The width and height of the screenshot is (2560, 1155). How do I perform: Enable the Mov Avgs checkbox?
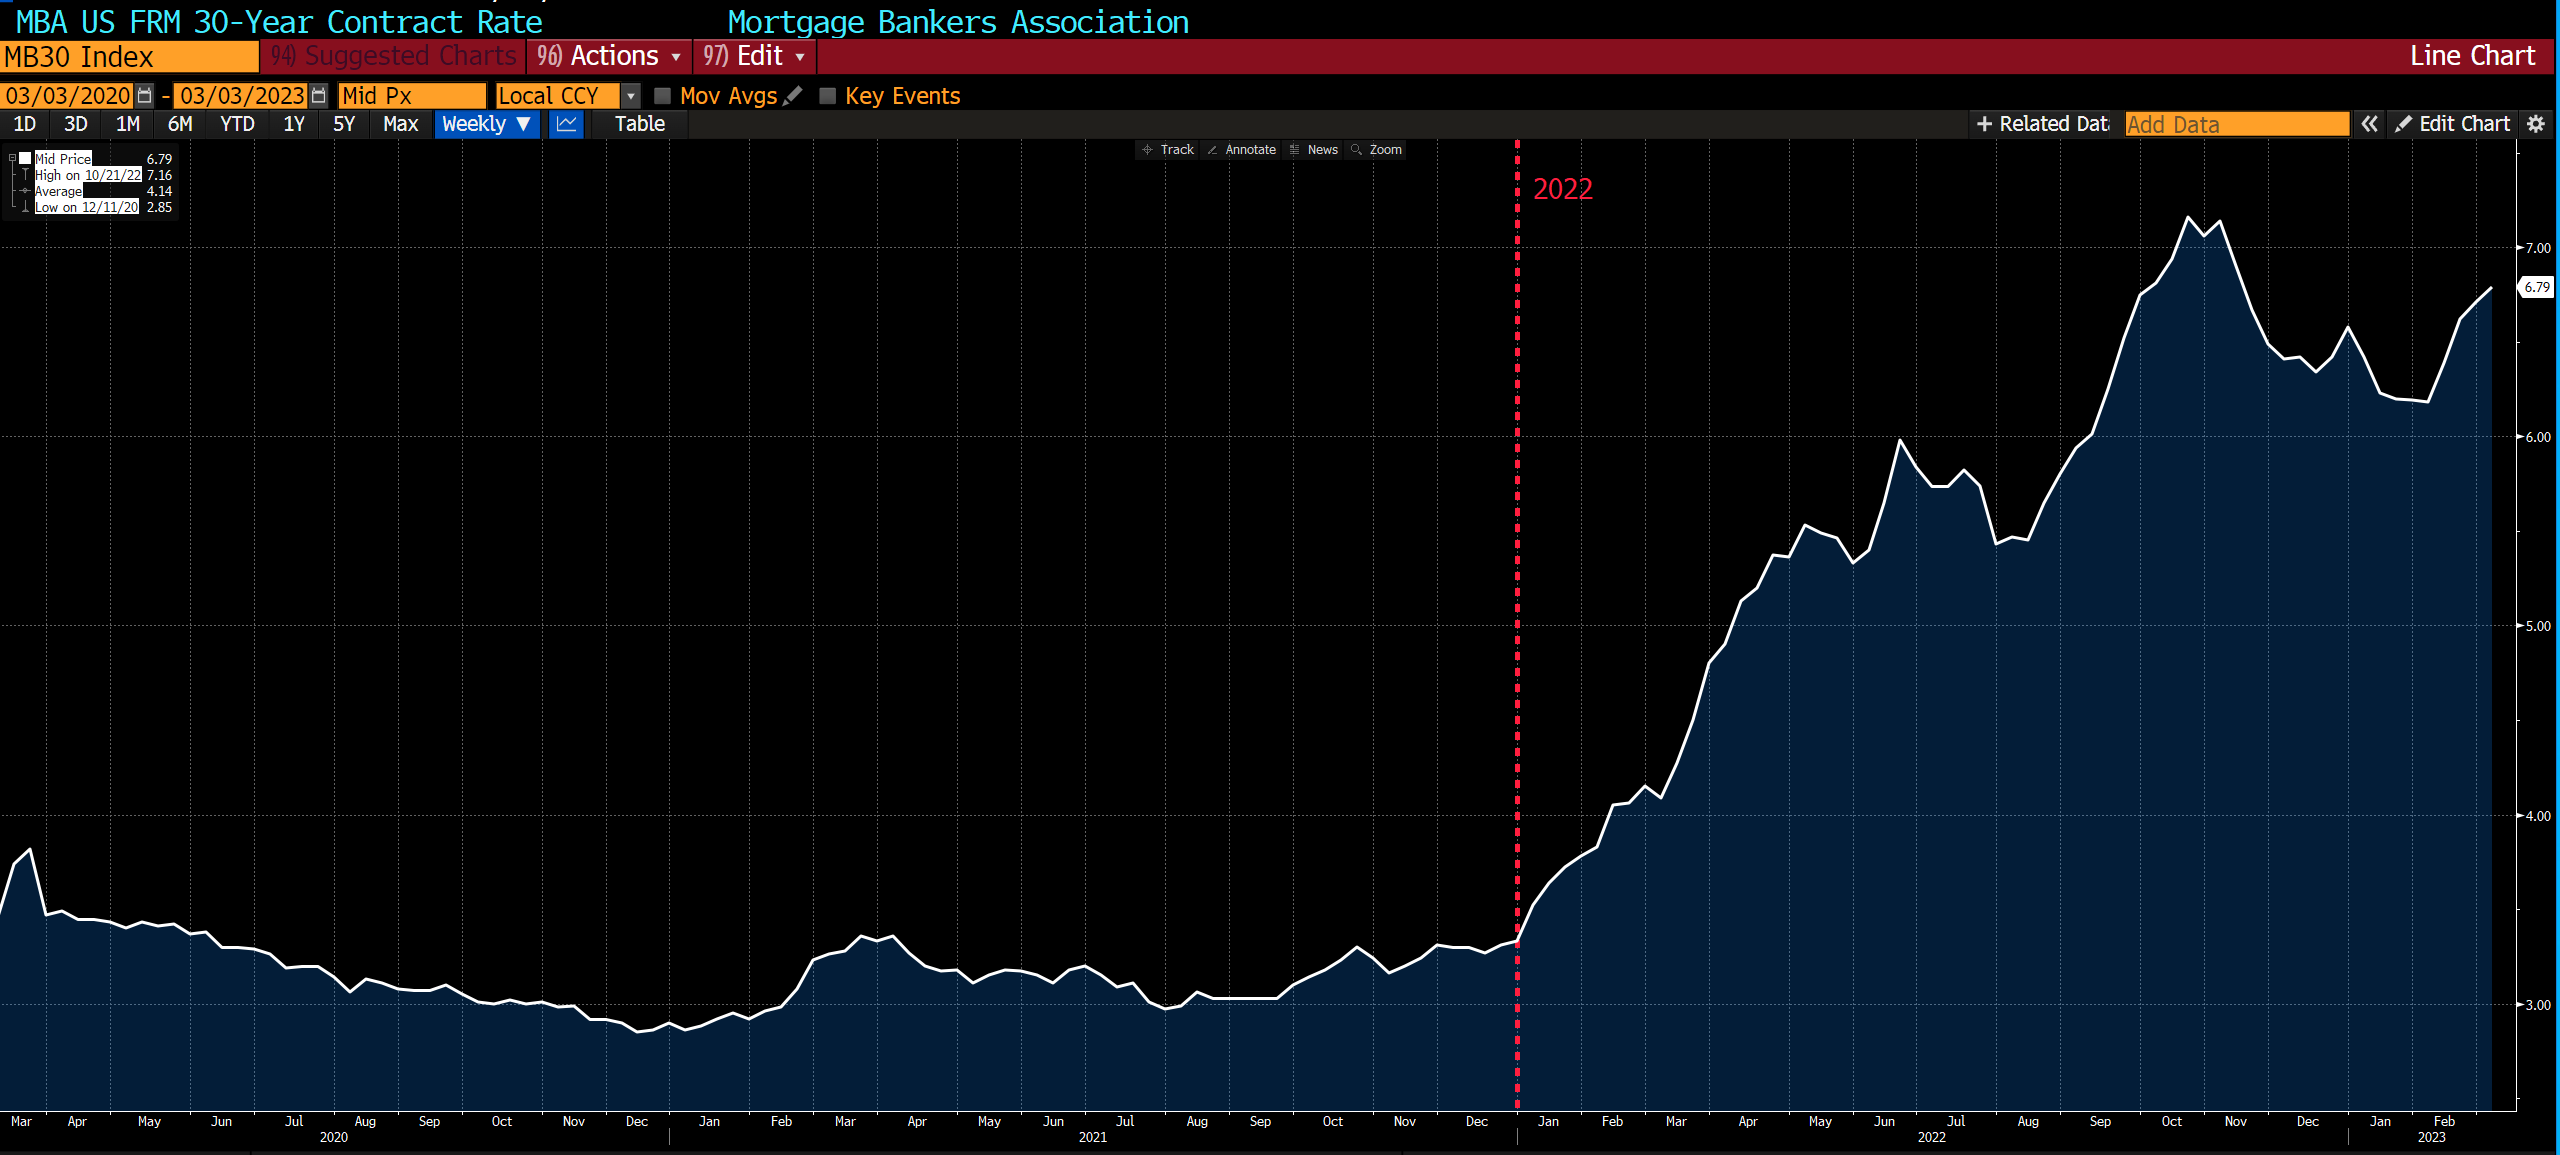pyautogui.click(x=662, y=96)
